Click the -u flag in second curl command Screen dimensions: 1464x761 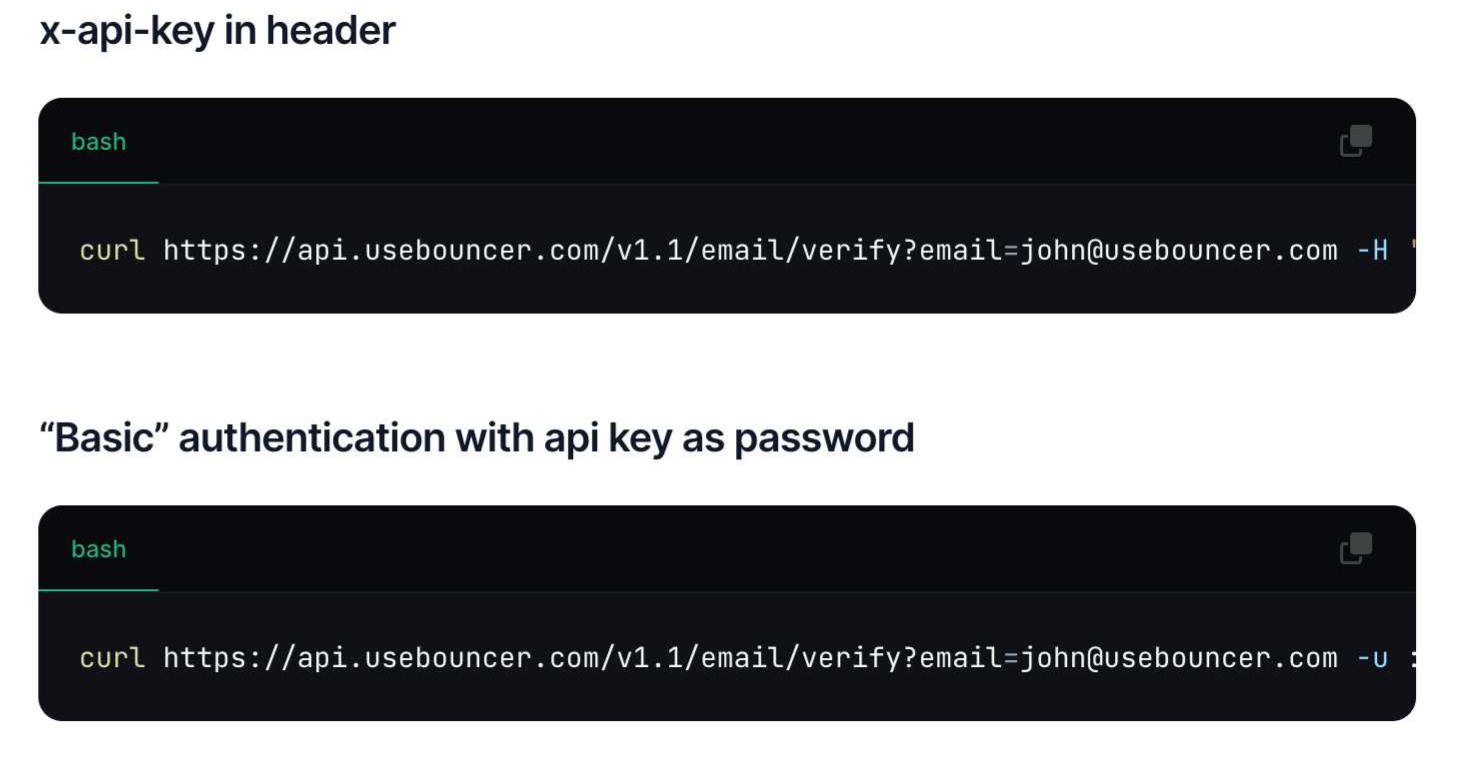[1372, 658]
